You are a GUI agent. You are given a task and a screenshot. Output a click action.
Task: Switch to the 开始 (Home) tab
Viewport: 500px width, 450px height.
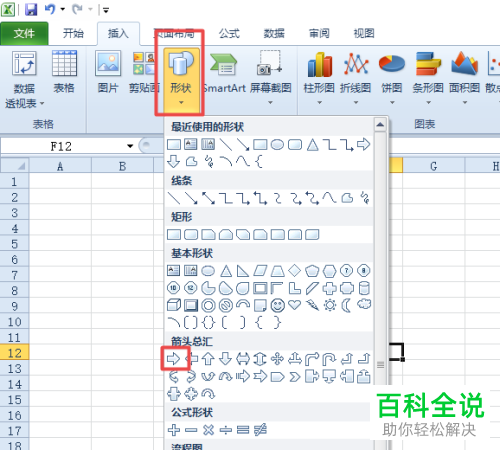click(73, 33)
